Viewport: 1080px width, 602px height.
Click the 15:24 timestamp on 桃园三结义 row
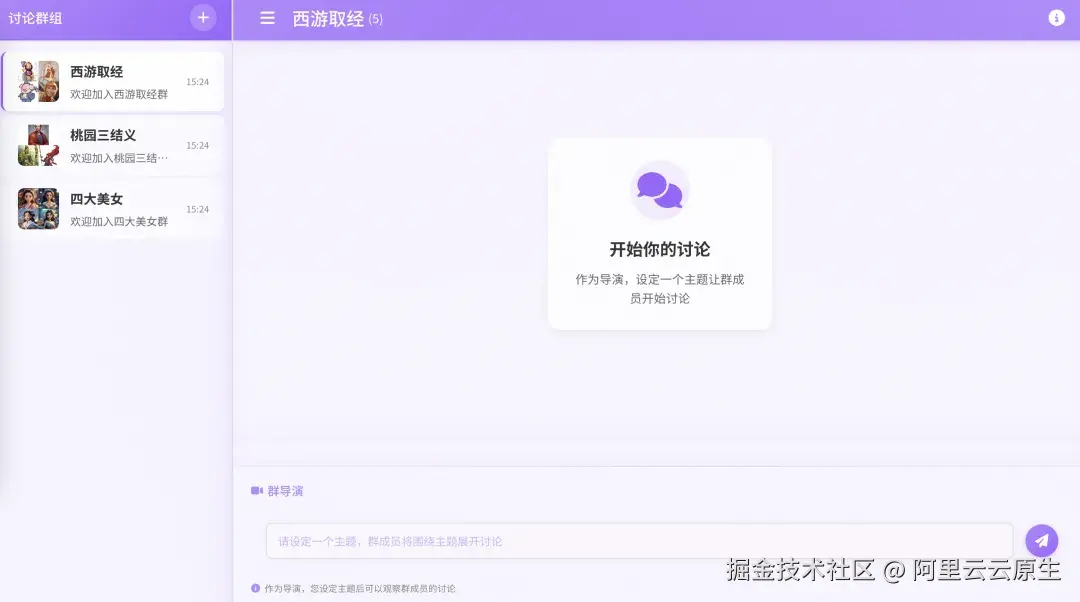[198, 145]
